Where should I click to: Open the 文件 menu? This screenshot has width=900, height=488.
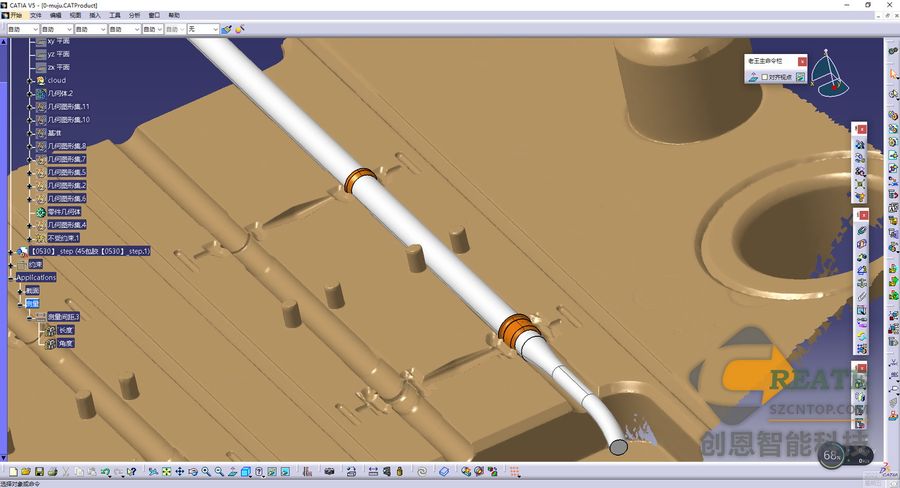36,15
